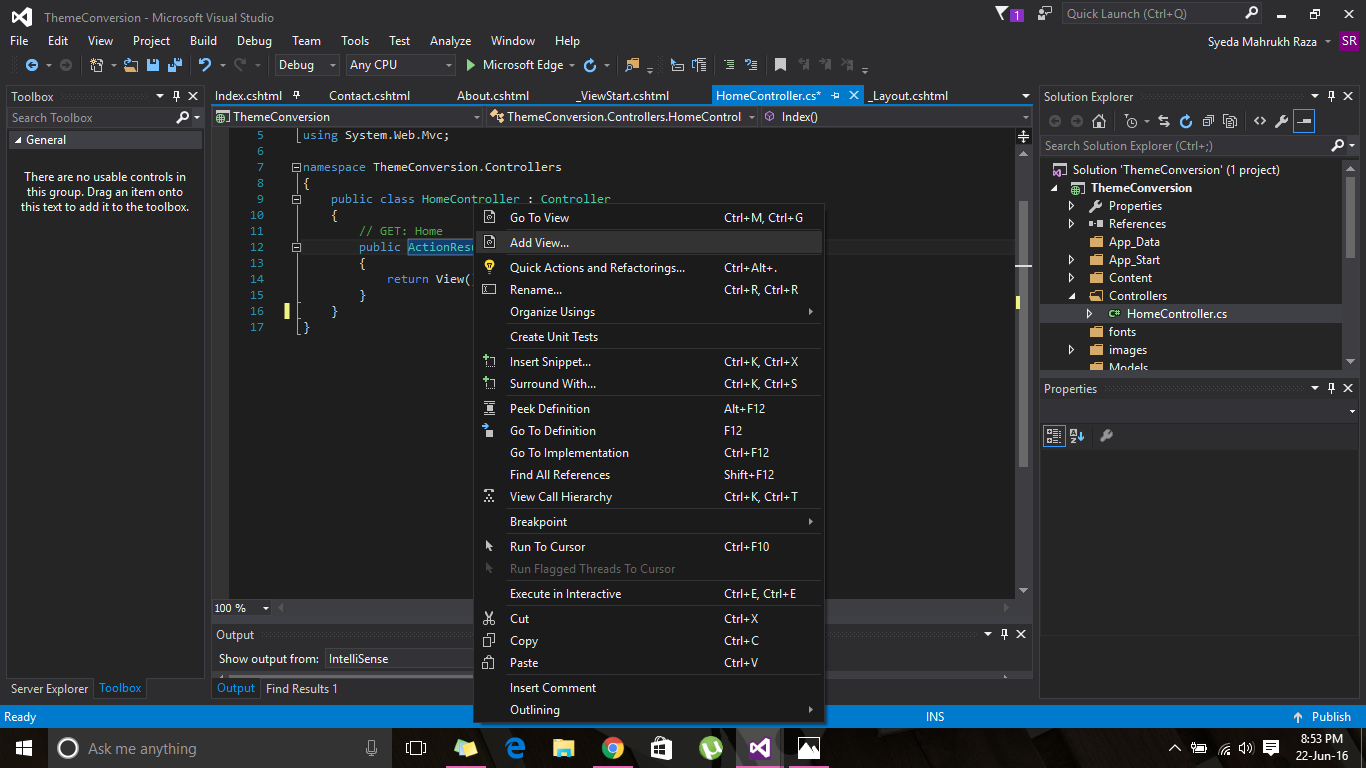
Task: Click the Save All toolbar icon
Action: pos(174,65)
